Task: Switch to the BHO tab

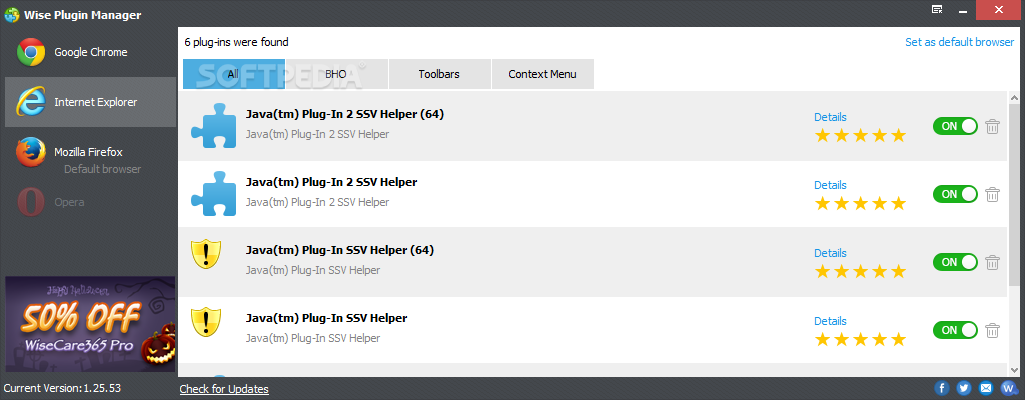Action: click(x=337, y=74)
